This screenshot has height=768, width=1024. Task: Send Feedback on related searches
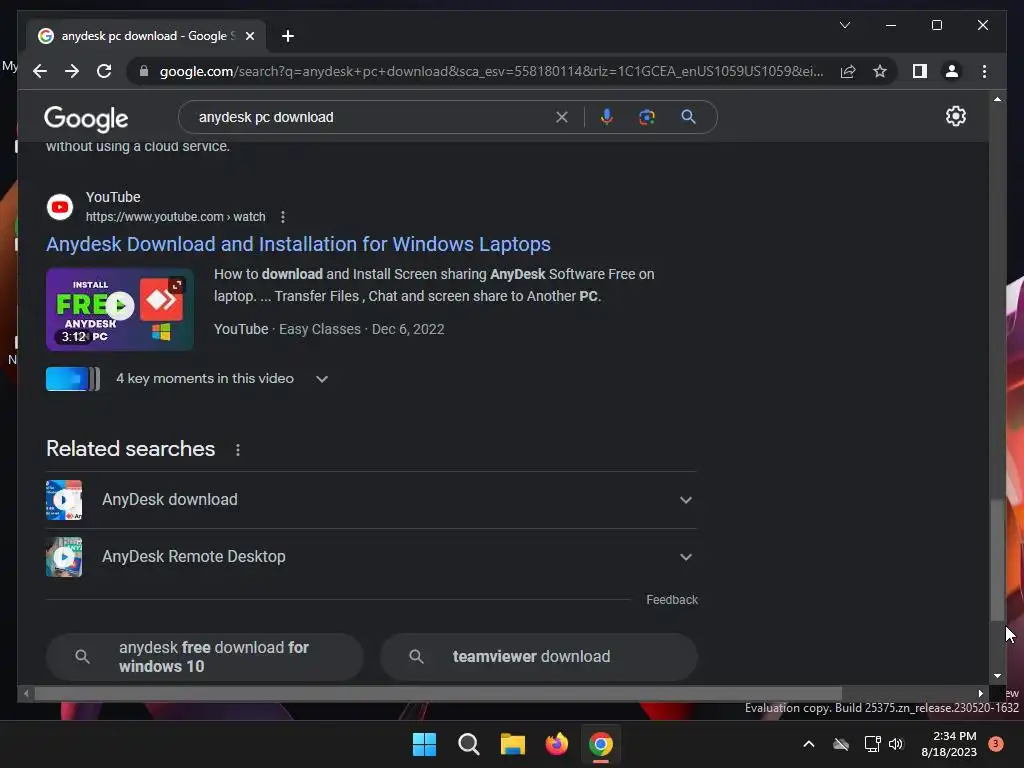point(672,600)
